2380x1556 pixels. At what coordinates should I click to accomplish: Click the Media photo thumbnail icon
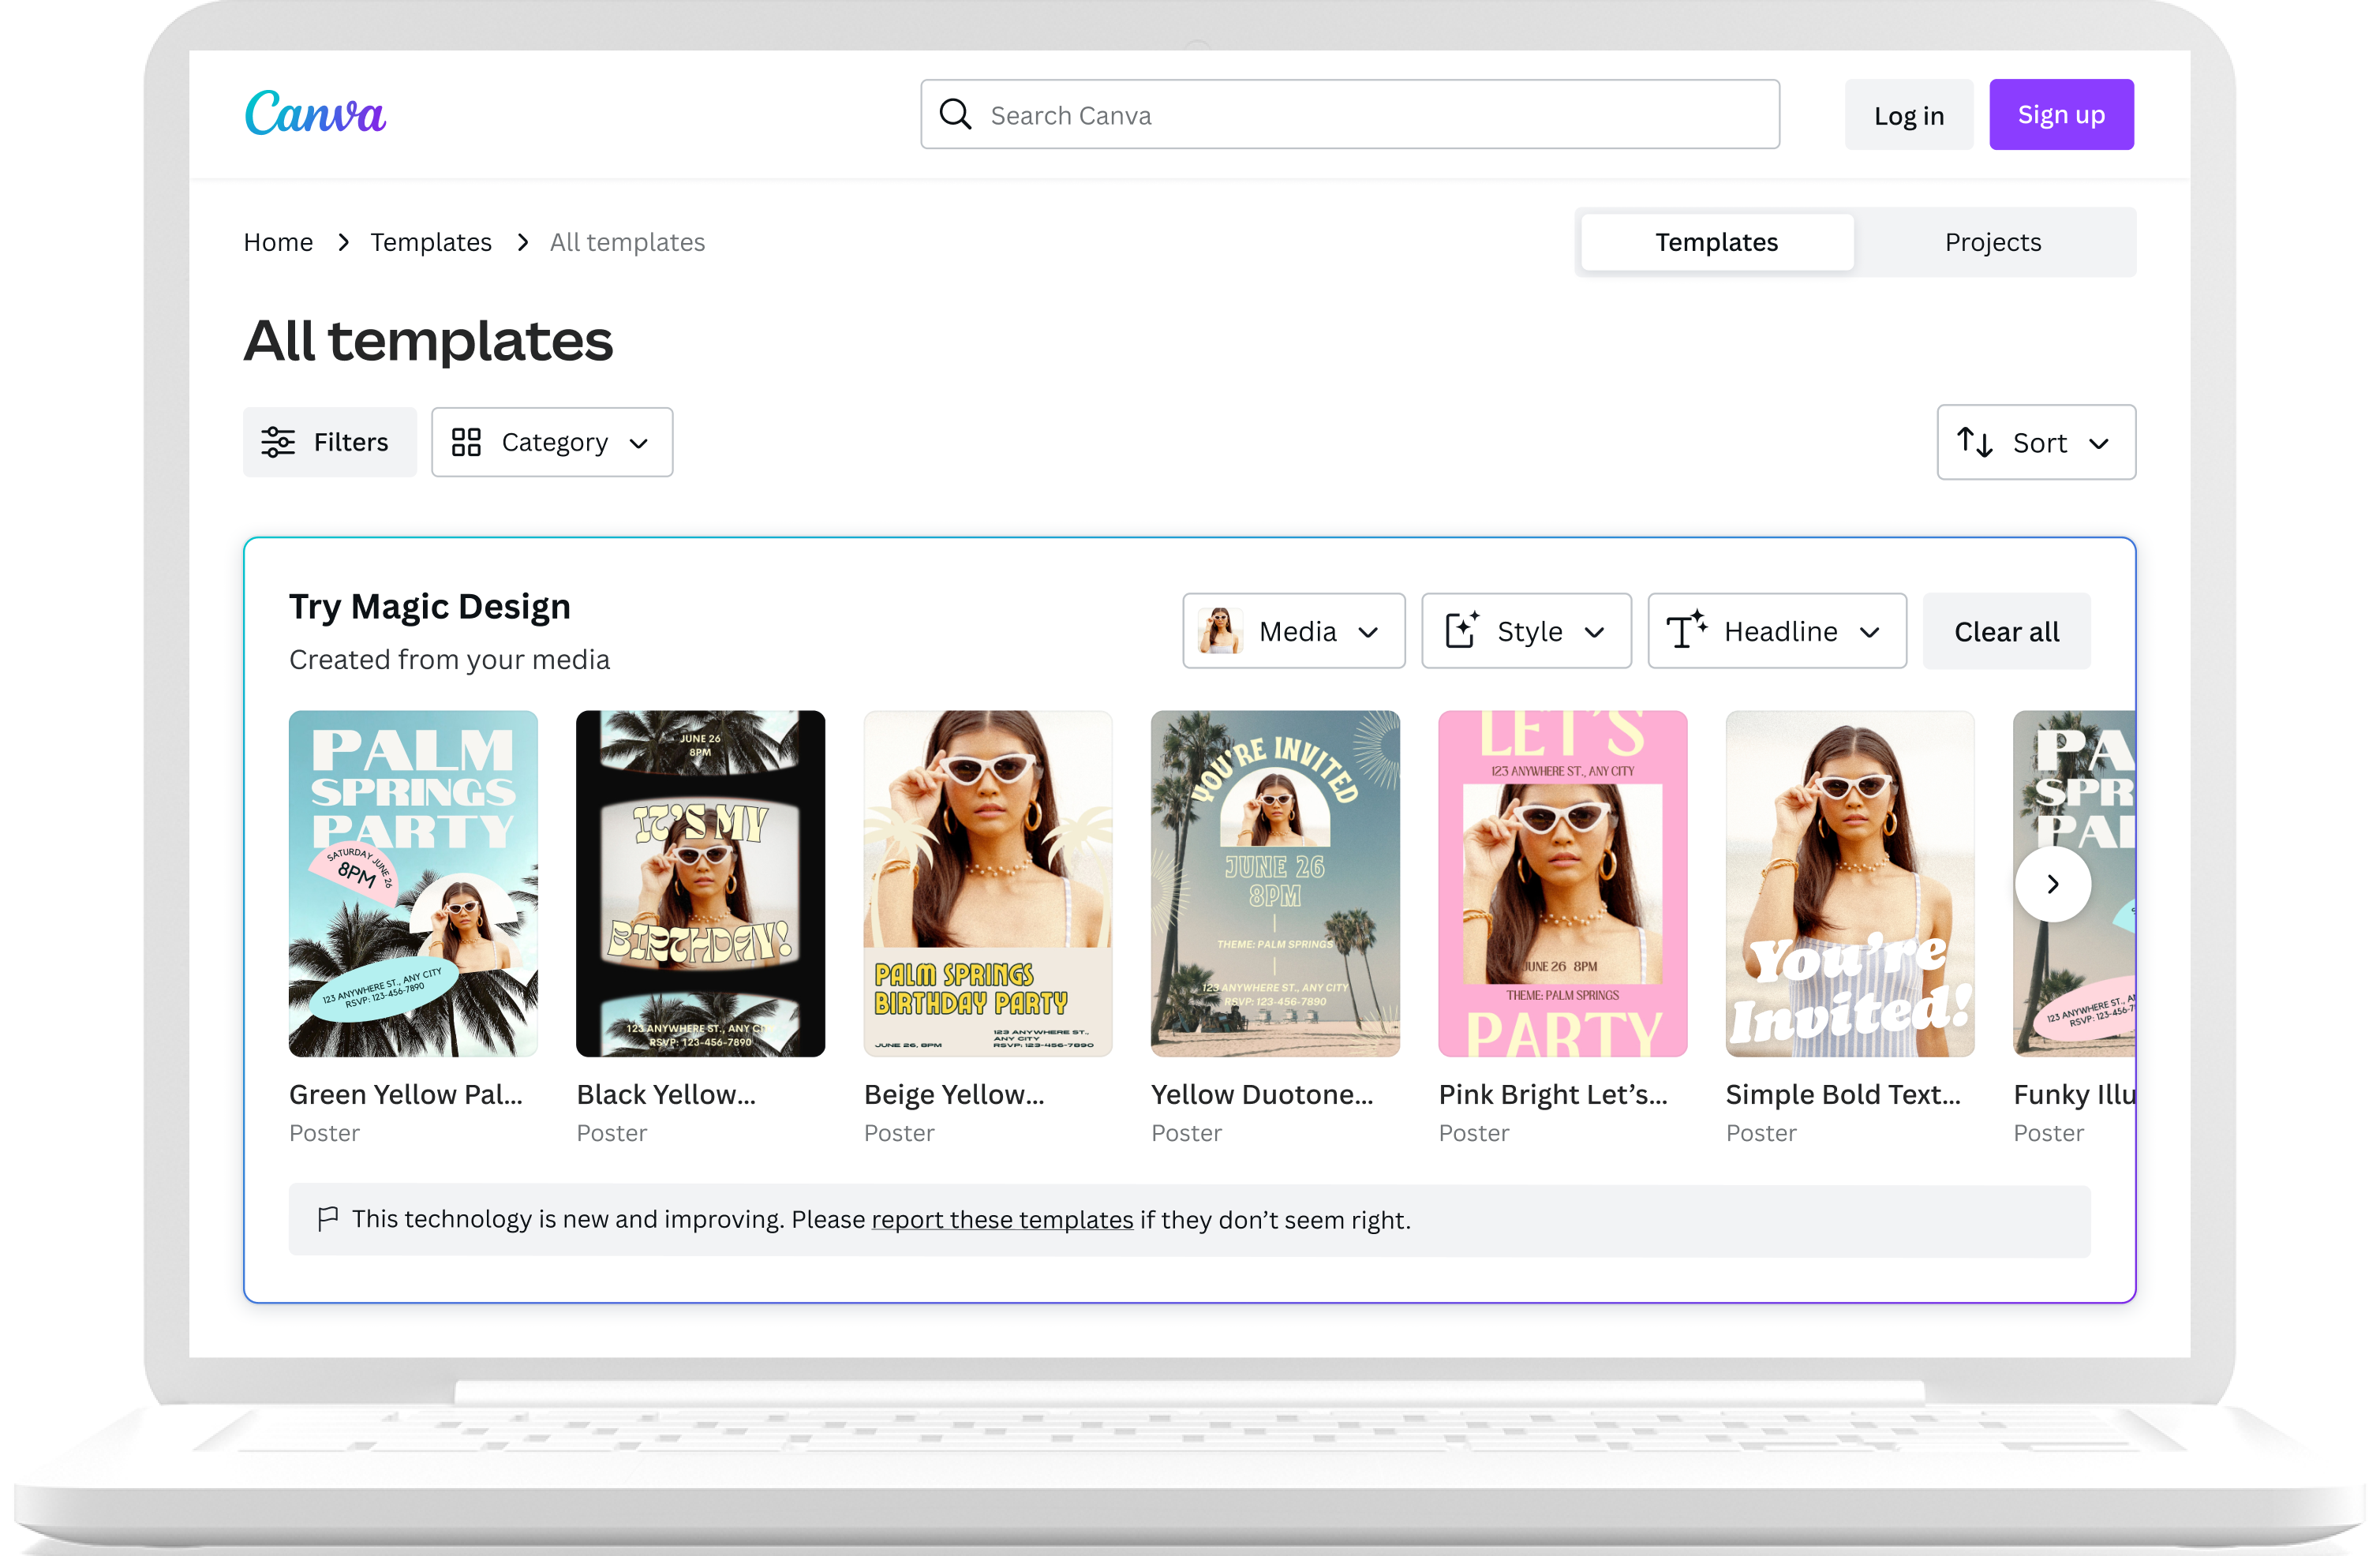click(x=1219, y=631)
